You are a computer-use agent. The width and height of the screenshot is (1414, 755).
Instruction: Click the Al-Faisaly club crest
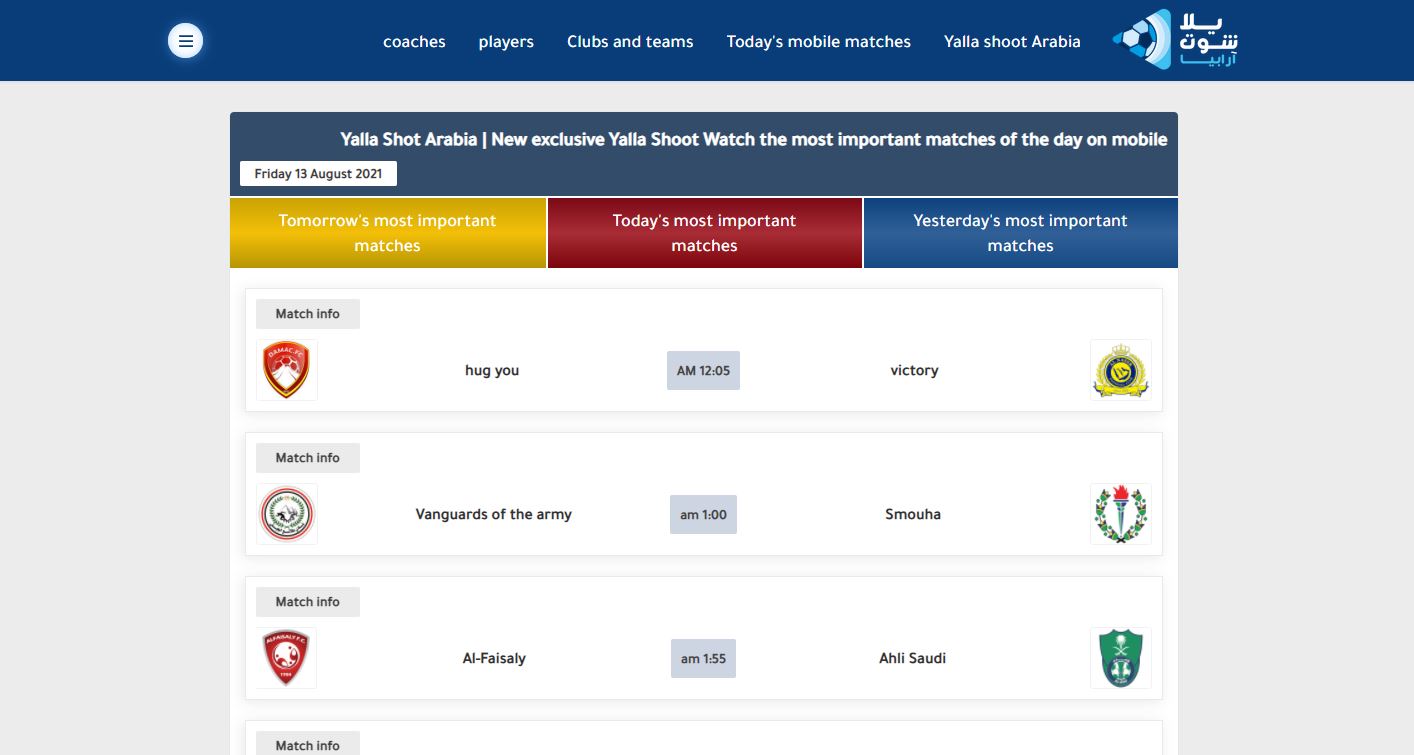[x=287, y=658]
